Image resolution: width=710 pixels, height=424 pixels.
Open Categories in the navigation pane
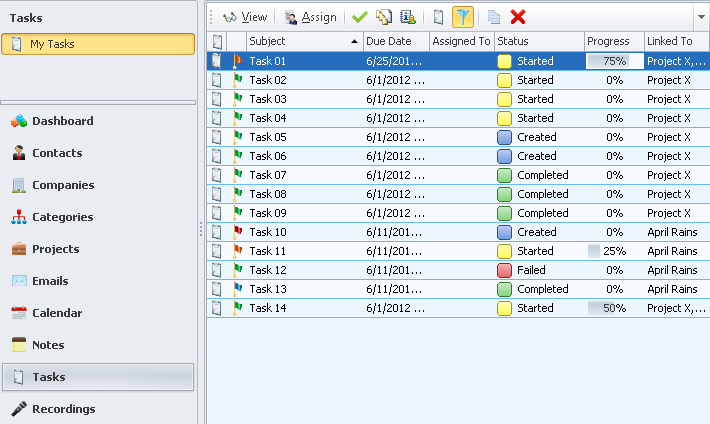point(62,217)
